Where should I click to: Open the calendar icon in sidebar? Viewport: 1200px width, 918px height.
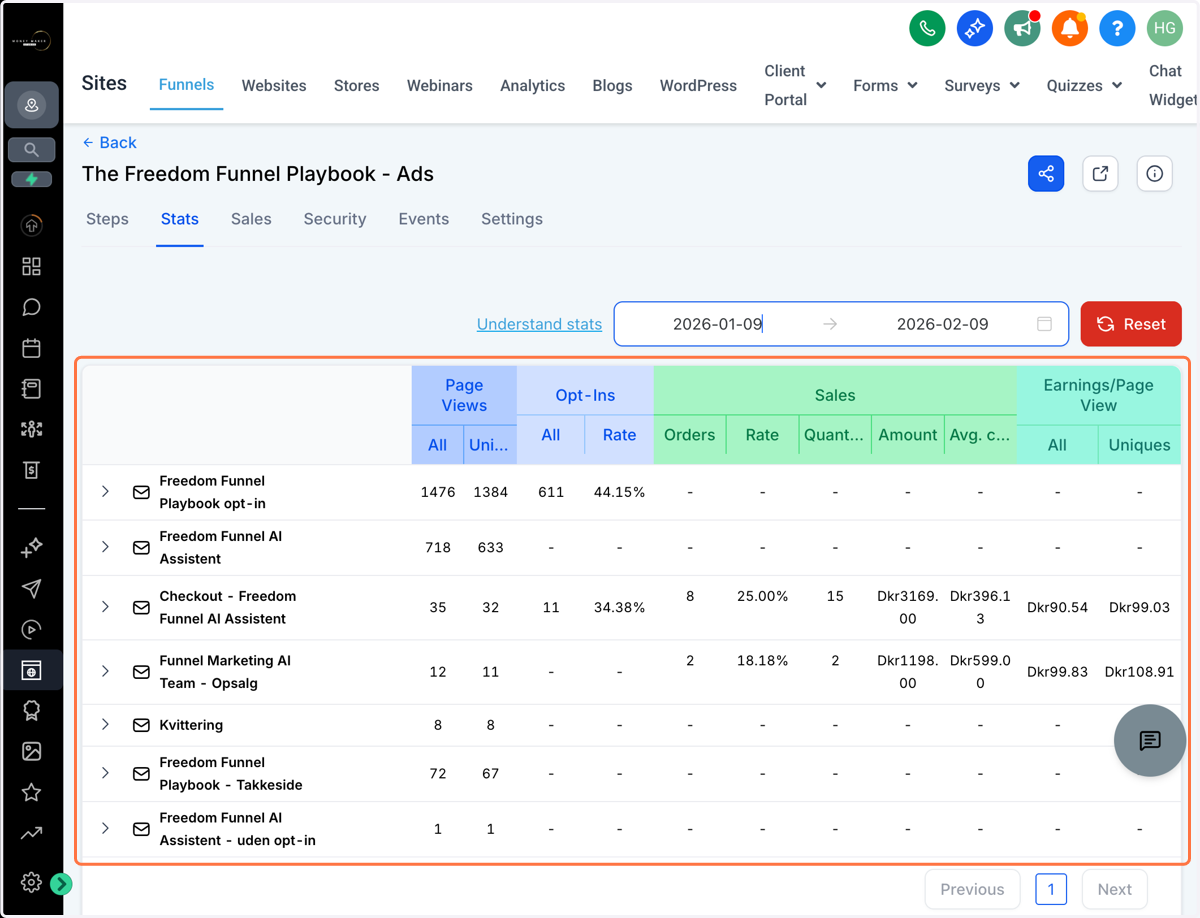tap(31, 348)
